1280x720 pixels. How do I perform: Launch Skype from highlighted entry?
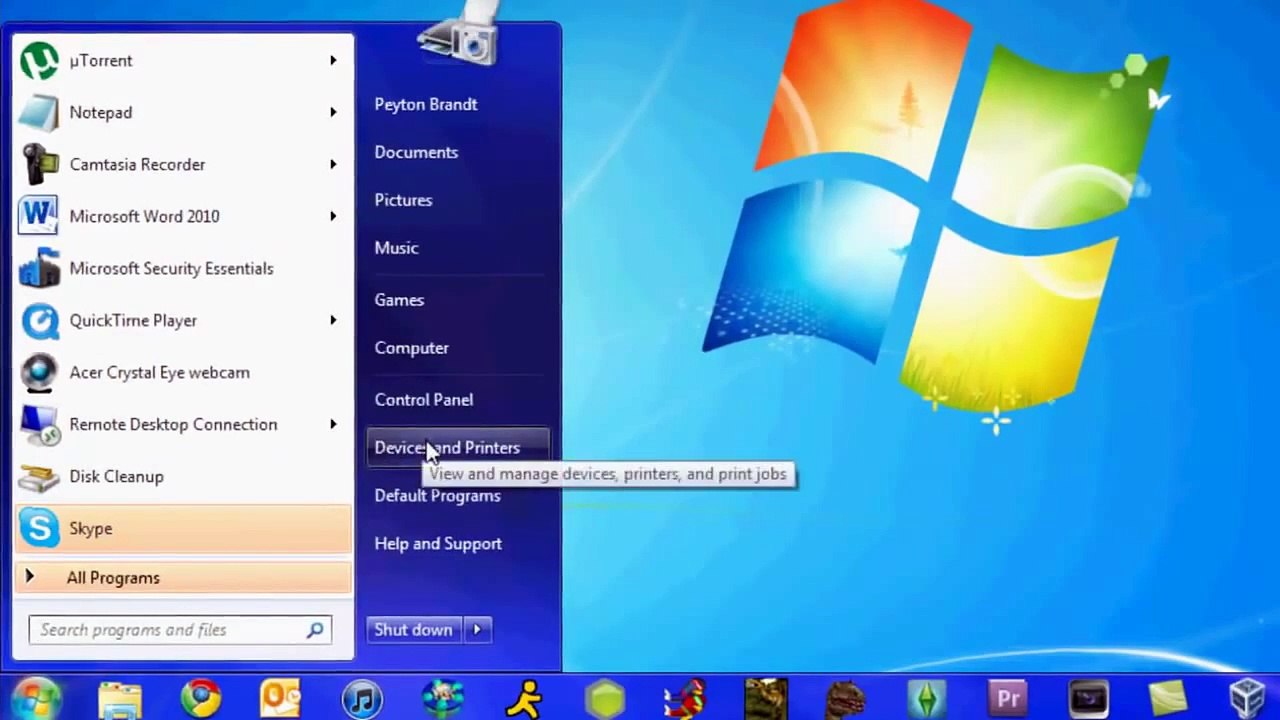(183, 529)
